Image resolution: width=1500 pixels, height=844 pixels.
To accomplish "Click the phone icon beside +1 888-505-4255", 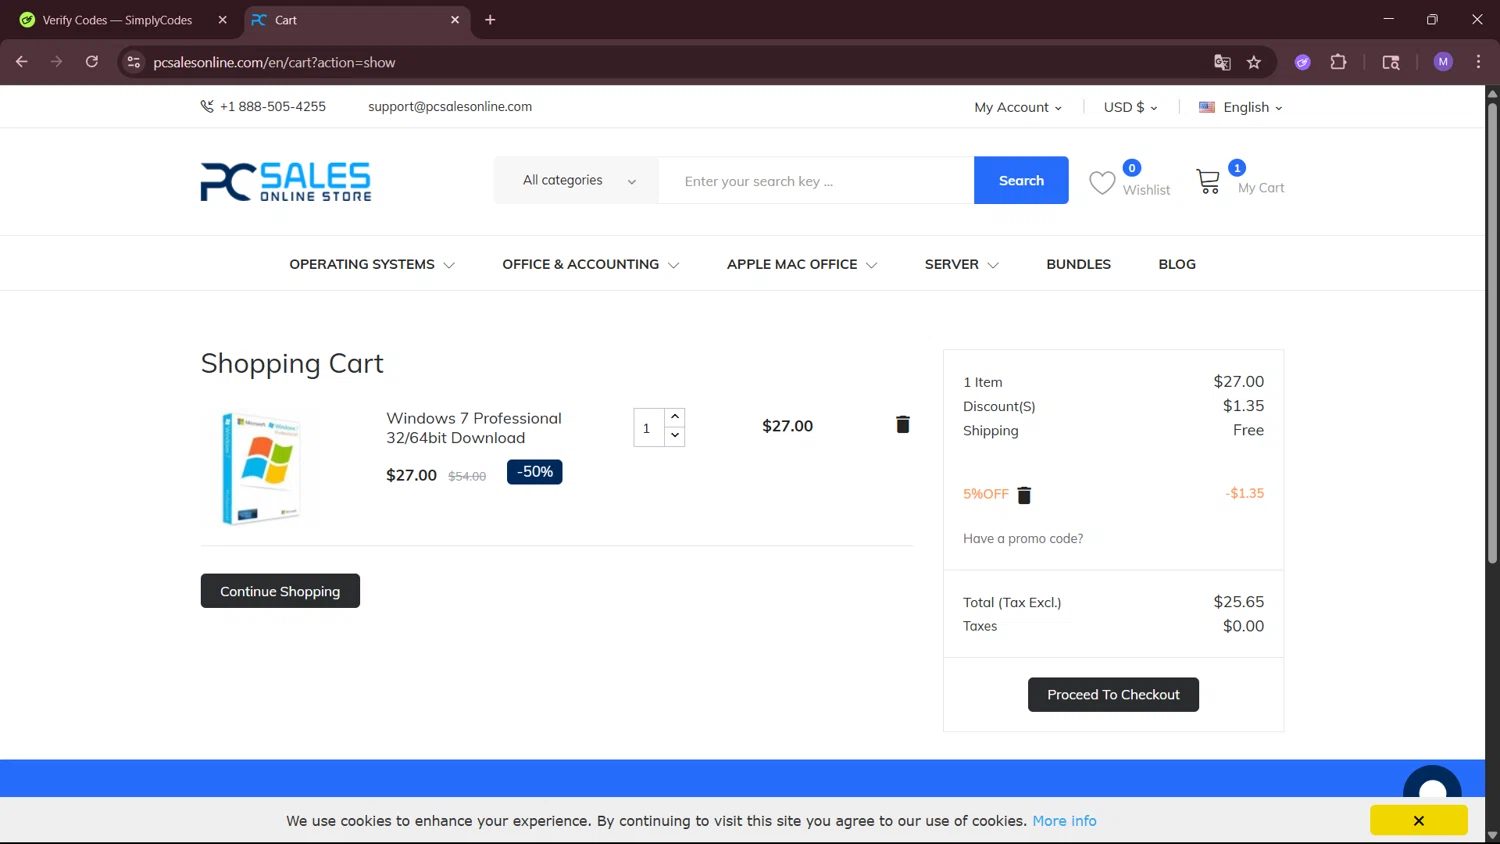I will pyautogui.click(x=207, y=106).
